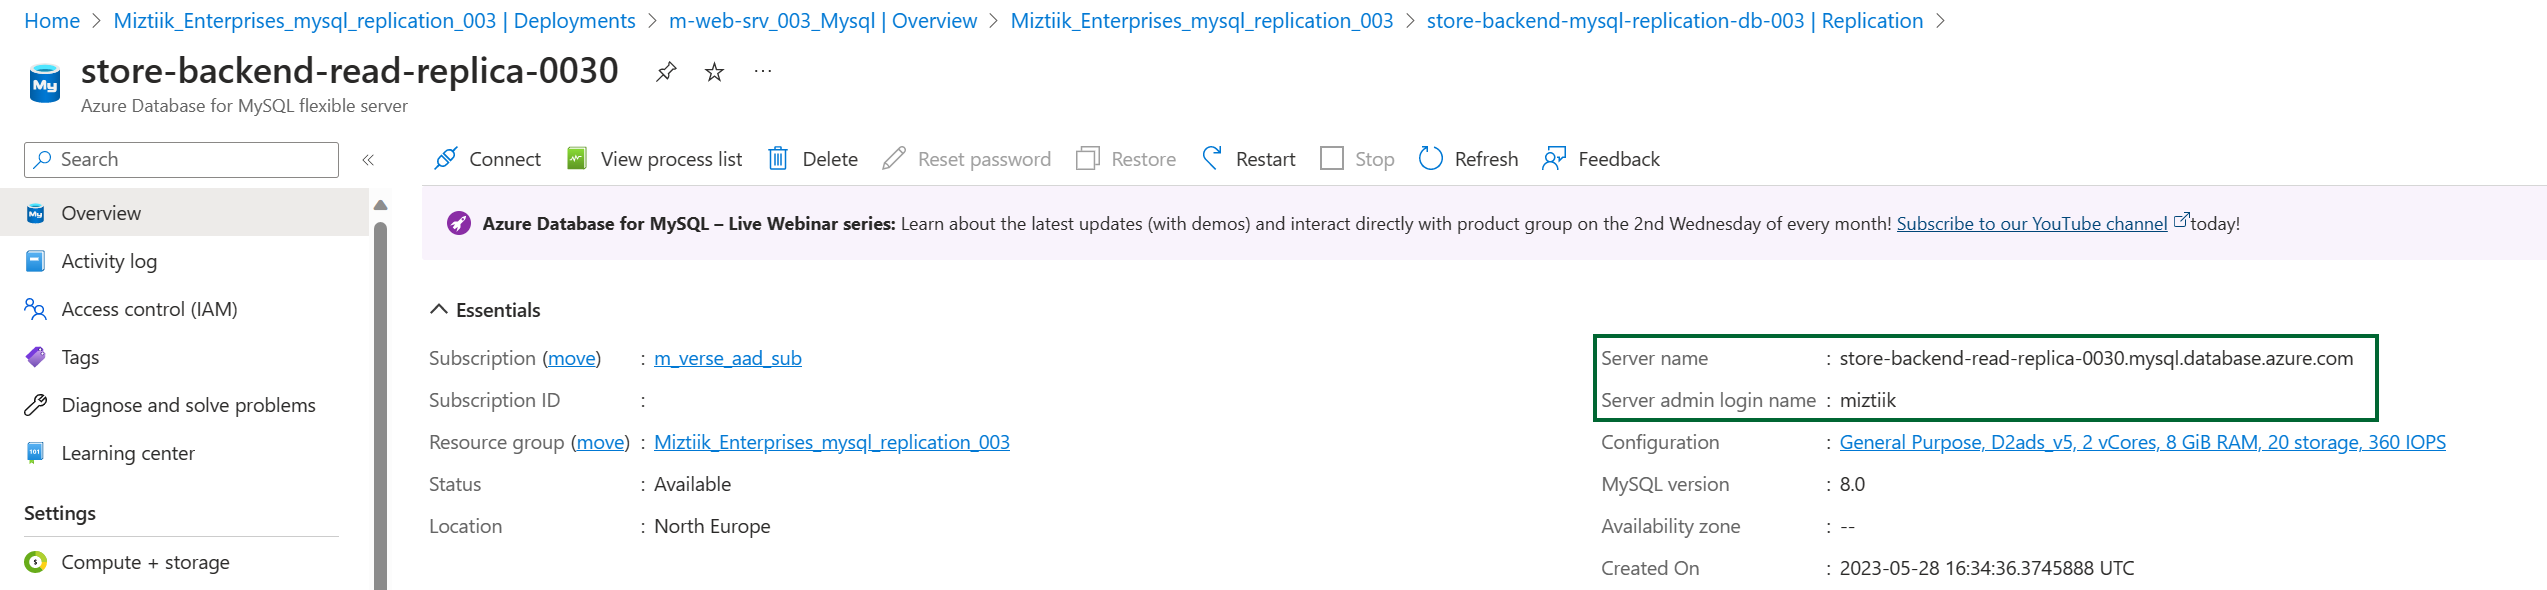Select the store-backend-read-replica-0030 page title
The image size is (2547, 590).
(350, 71)
